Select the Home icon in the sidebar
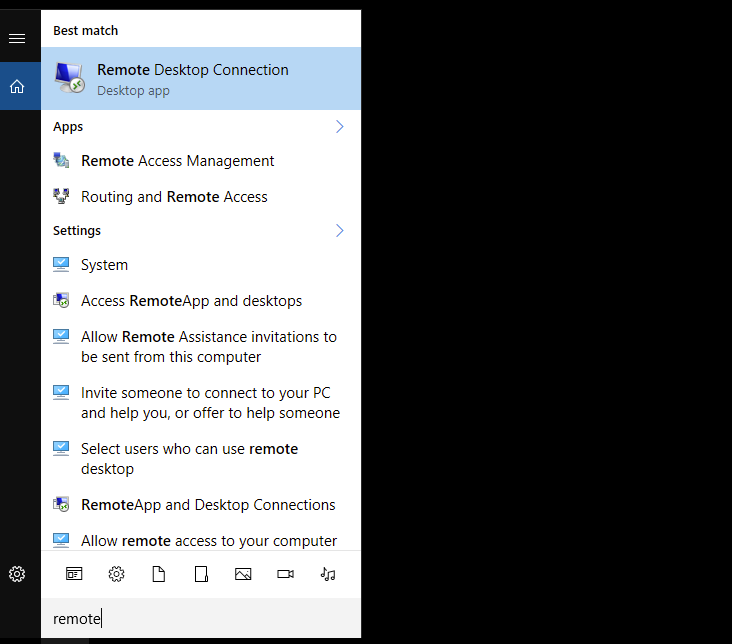The image size is (732, 644). tap(17, 86)
